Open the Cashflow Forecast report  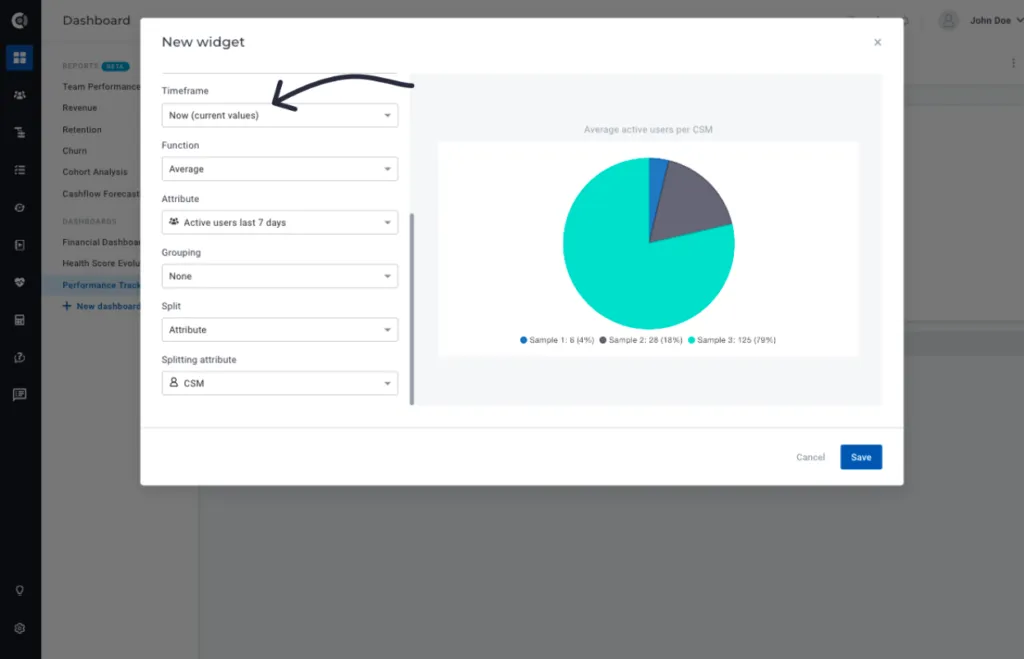pos(101,194)
